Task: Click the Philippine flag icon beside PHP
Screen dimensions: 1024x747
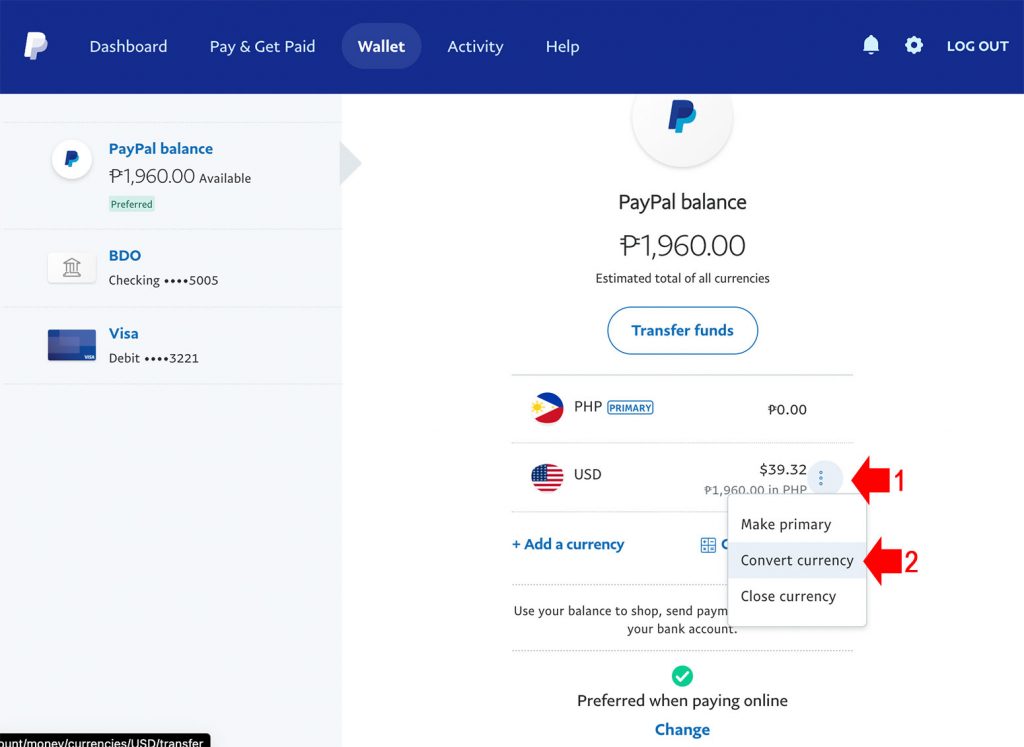Action: click(547, 408)
